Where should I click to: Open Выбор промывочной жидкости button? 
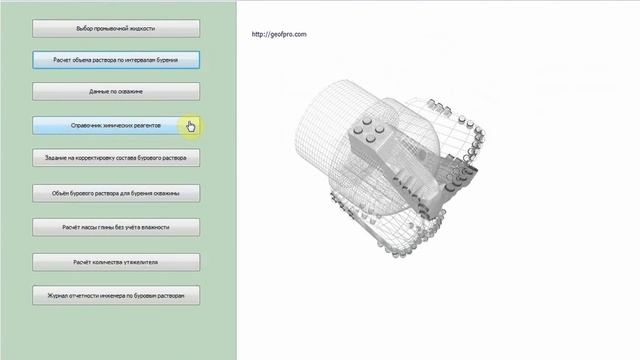coord(116,29)
